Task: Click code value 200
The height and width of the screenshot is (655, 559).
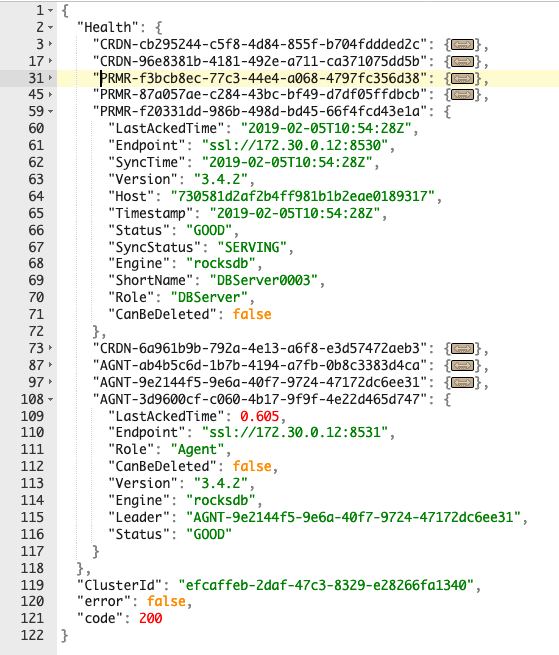Action: [x=151, y=618]
